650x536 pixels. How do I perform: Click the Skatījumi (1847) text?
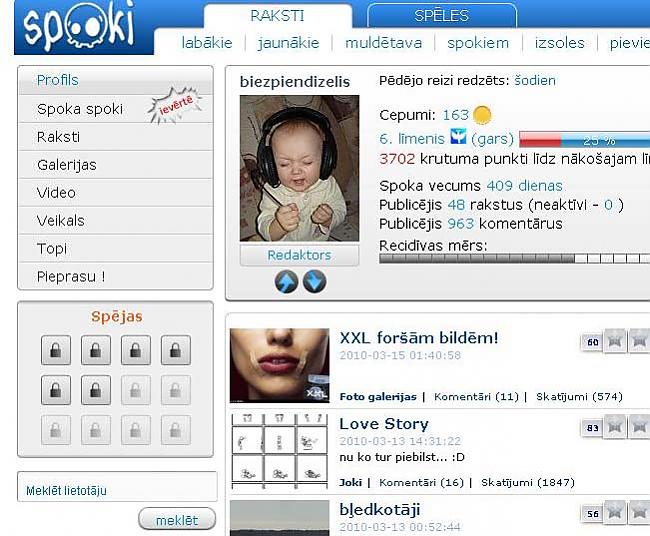click(528, 483)
